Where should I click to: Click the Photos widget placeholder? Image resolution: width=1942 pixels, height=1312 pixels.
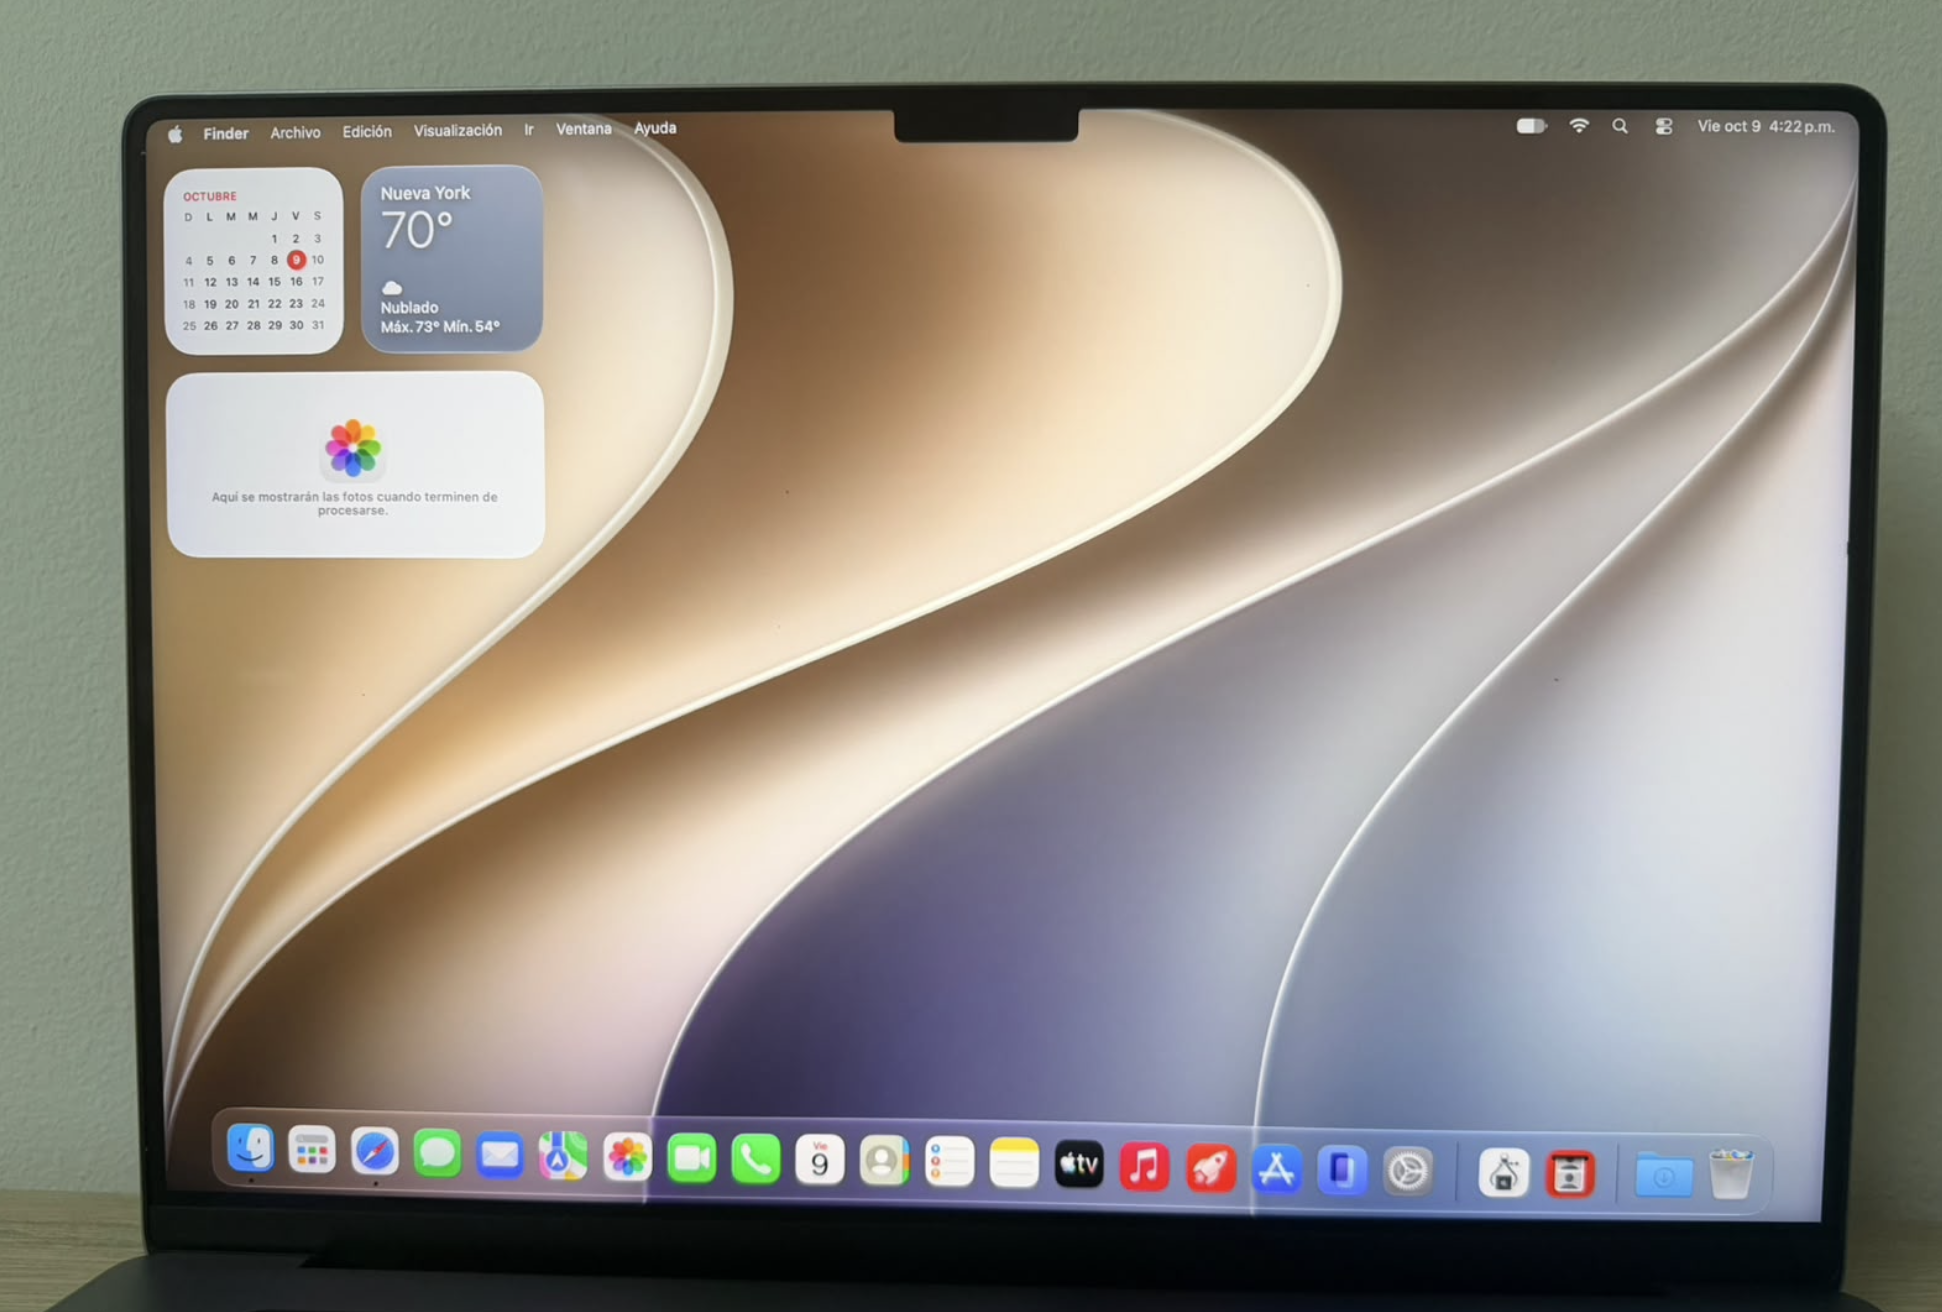355,465
